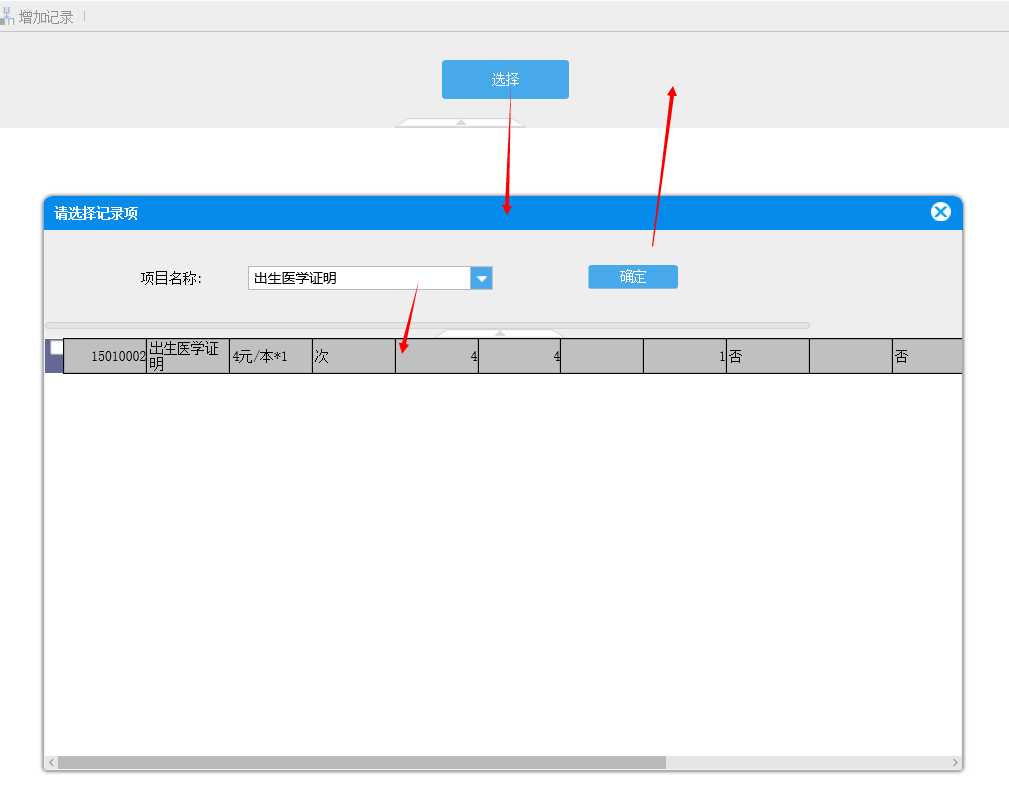Click the 增加记录 icon
The image size is (1009, 811).
(x=7, y=17)
